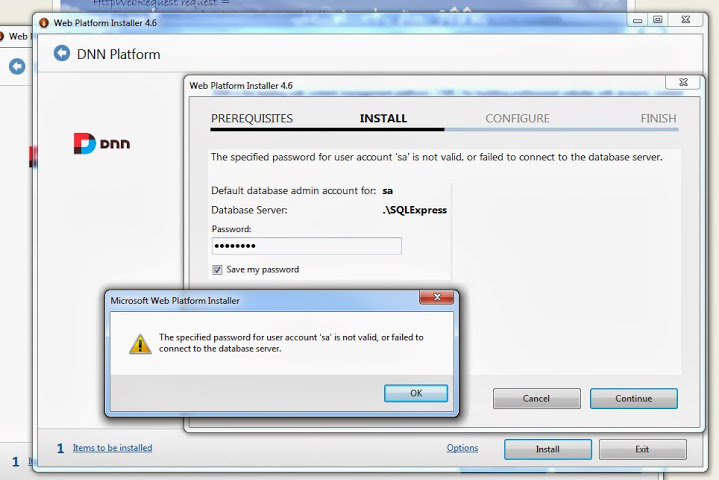Viewport: 719px width, 480px height.
Task: Open the Items to be installed link
Action: (x=112, y=448)
